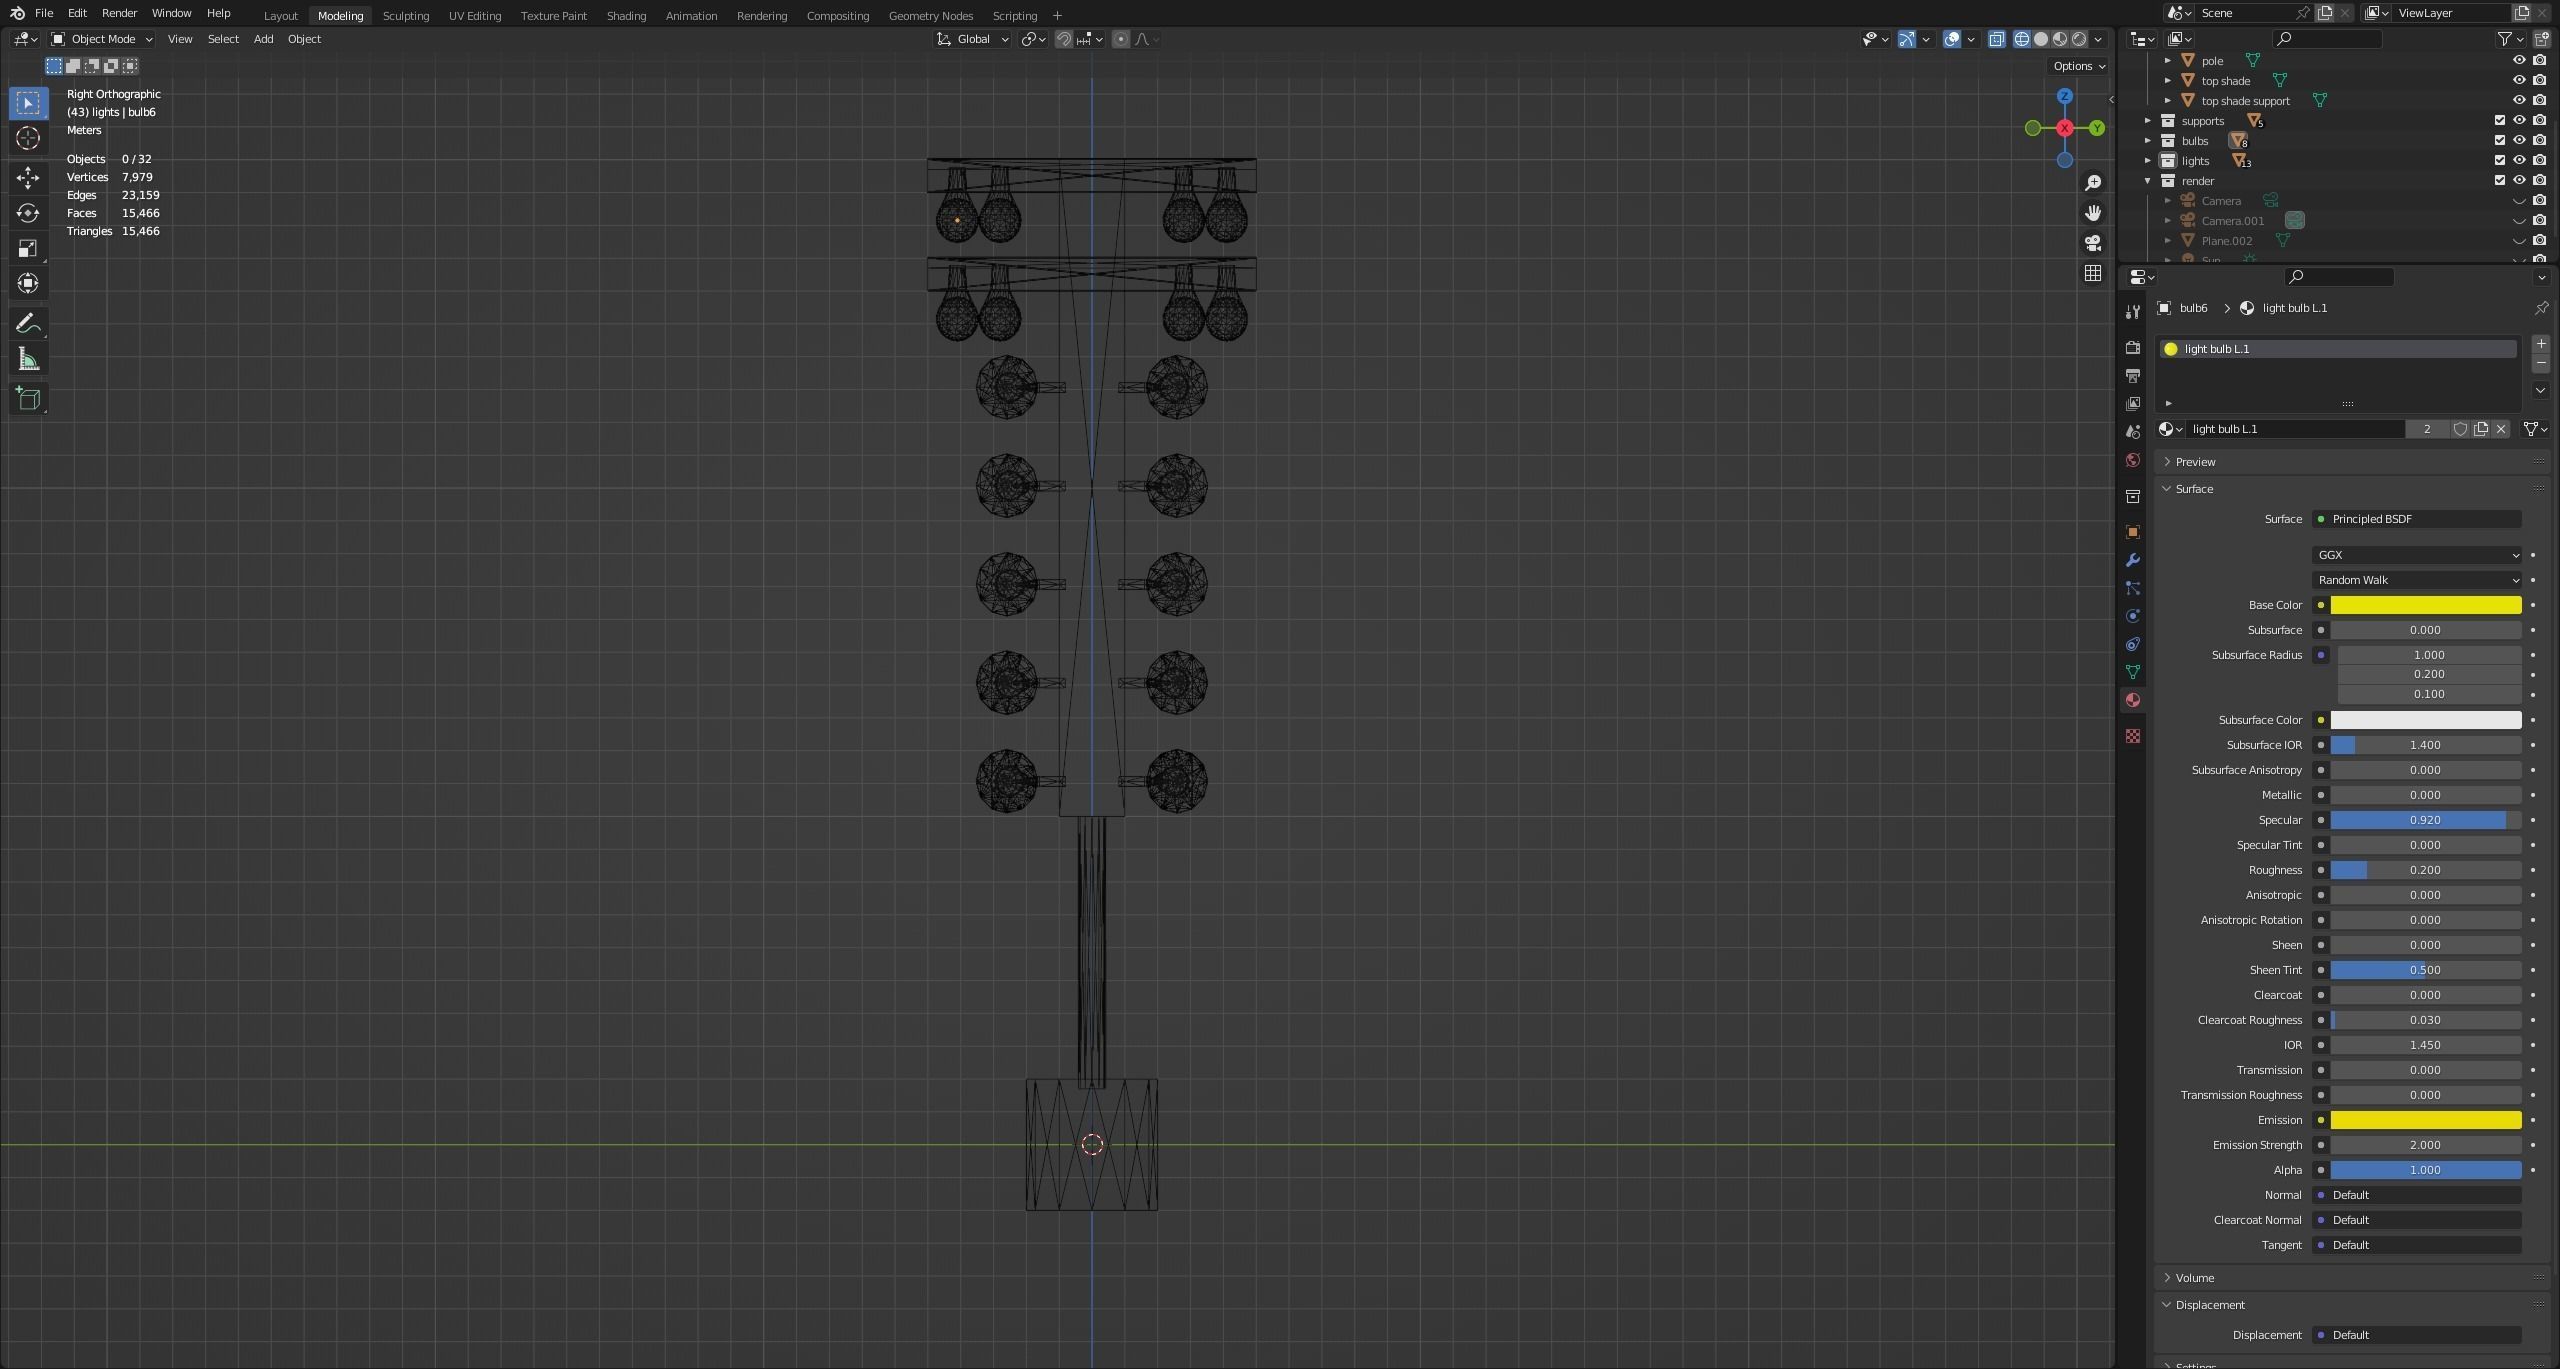
Task: Collapse the render collection
Action: tap(2147, 180)
